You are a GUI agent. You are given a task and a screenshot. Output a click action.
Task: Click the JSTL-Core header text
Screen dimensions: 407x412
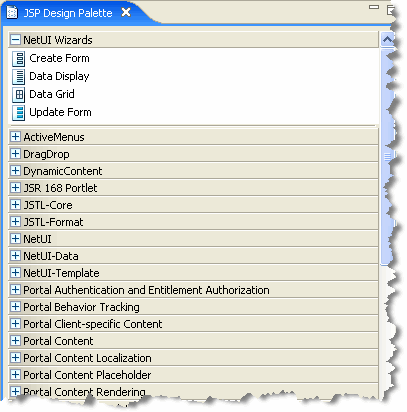coord(48,205)
